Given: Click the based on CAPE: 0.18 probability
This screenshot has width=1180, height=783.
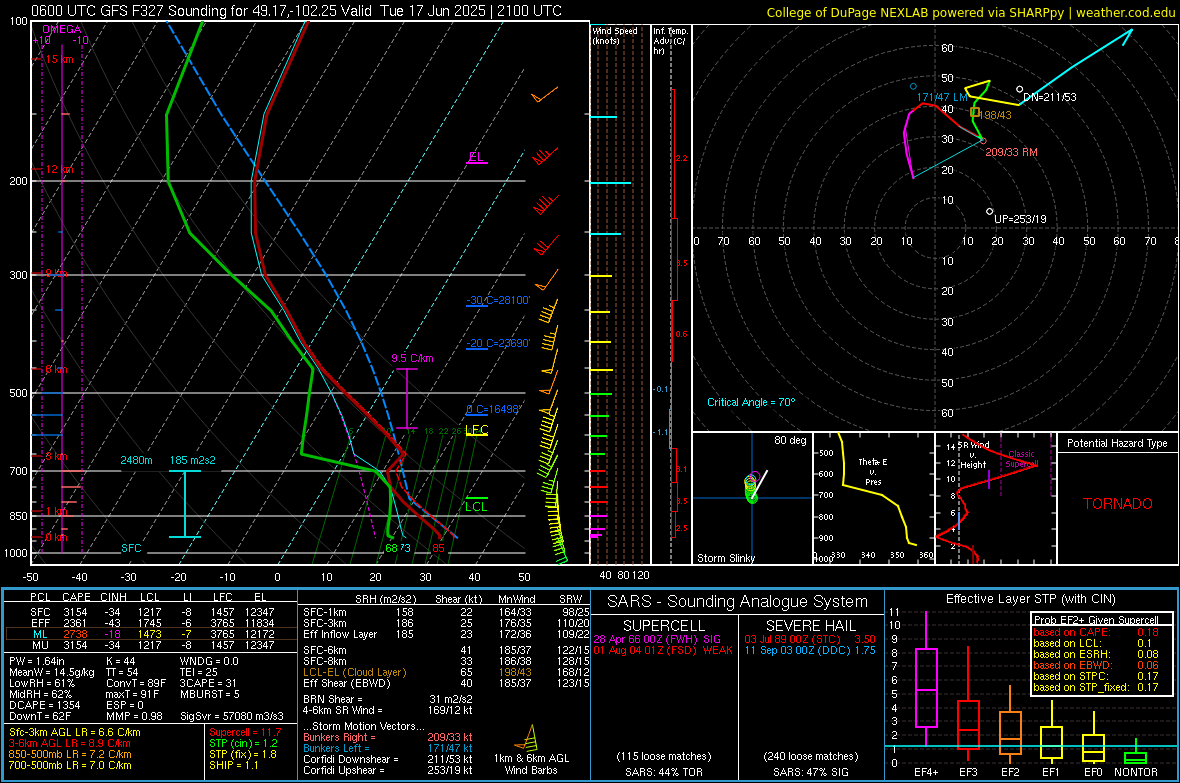Looking at the screenshot, I should pyautogui.click(x=1096, y=632).
